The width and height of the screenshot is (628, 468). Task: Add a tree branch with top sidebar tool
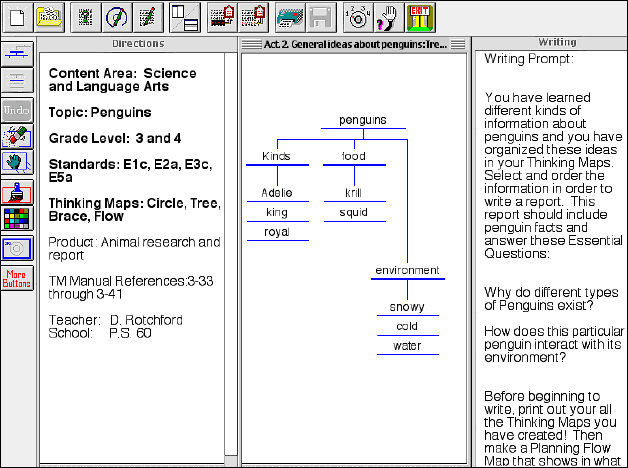[18, 54]
